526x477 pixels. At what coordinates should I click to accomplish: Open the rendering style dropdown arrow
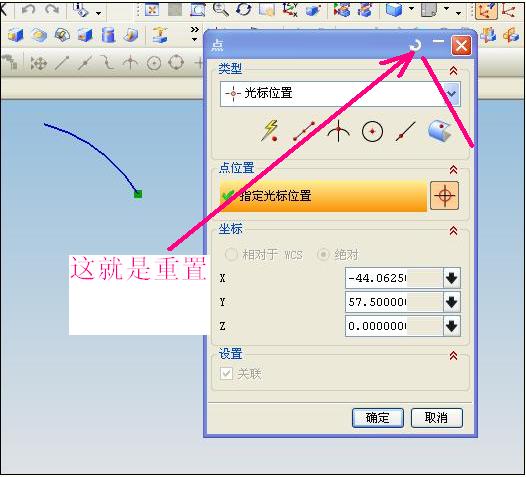click(x=411, y=9)
